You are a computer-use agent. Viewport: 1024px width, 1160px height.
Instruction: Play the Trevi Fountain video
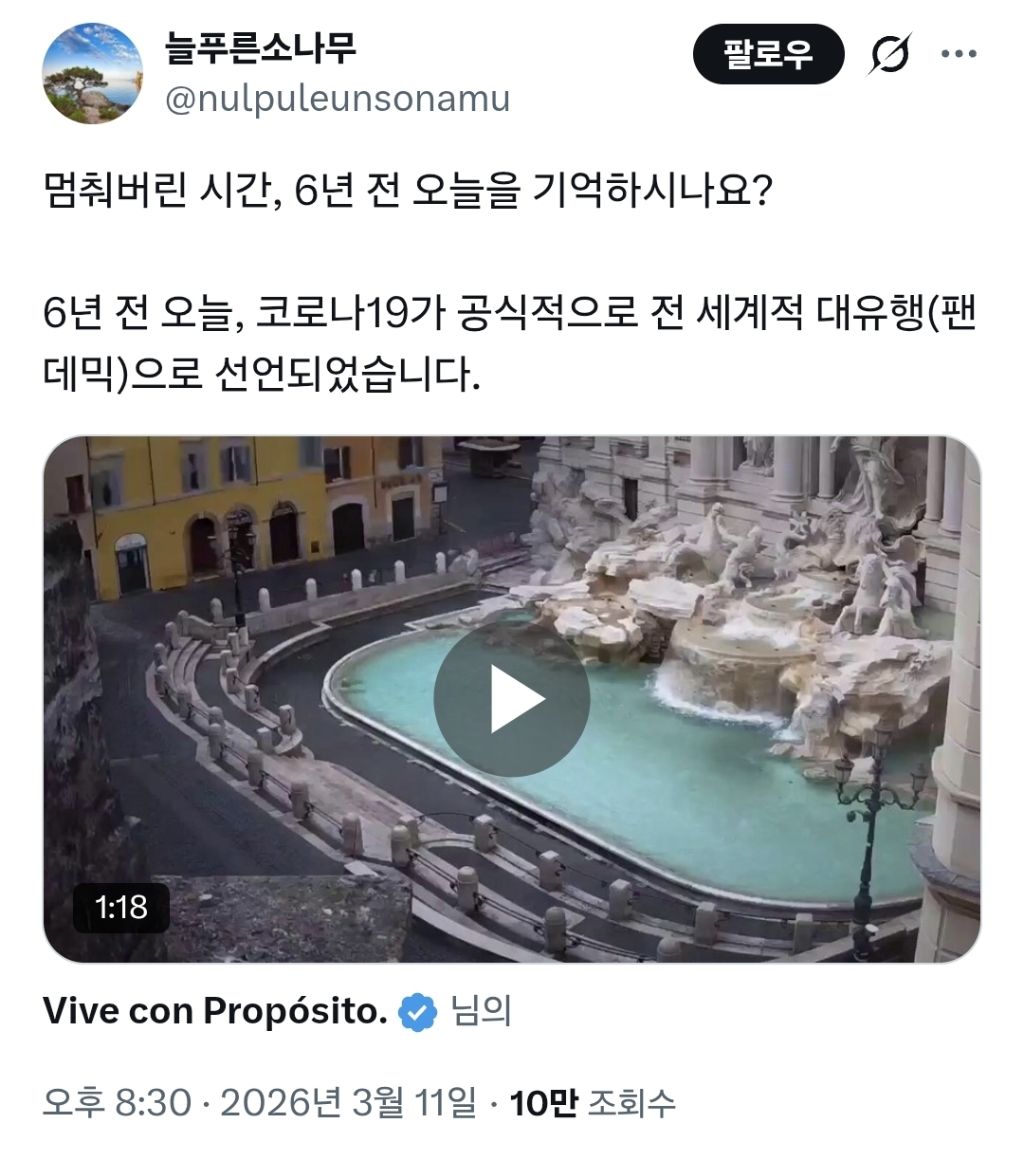point(511,698)
